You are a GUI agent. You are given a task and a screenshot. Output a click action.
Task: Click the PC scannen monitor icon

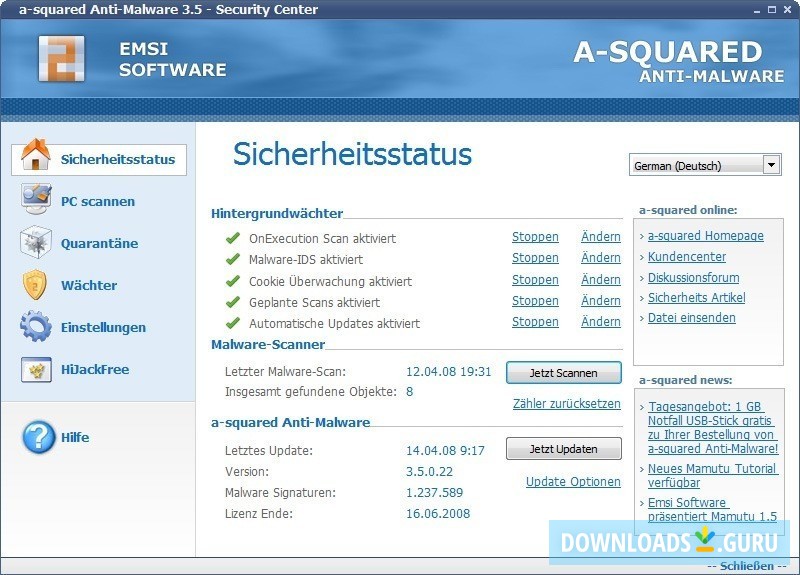pyautogui.click(x=36, y=199)
